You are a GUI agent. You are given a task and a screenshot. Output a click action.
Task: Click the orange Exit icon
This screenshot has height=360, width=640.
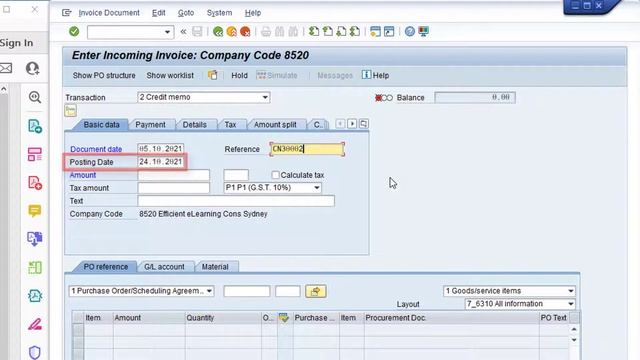pos(231,31)
